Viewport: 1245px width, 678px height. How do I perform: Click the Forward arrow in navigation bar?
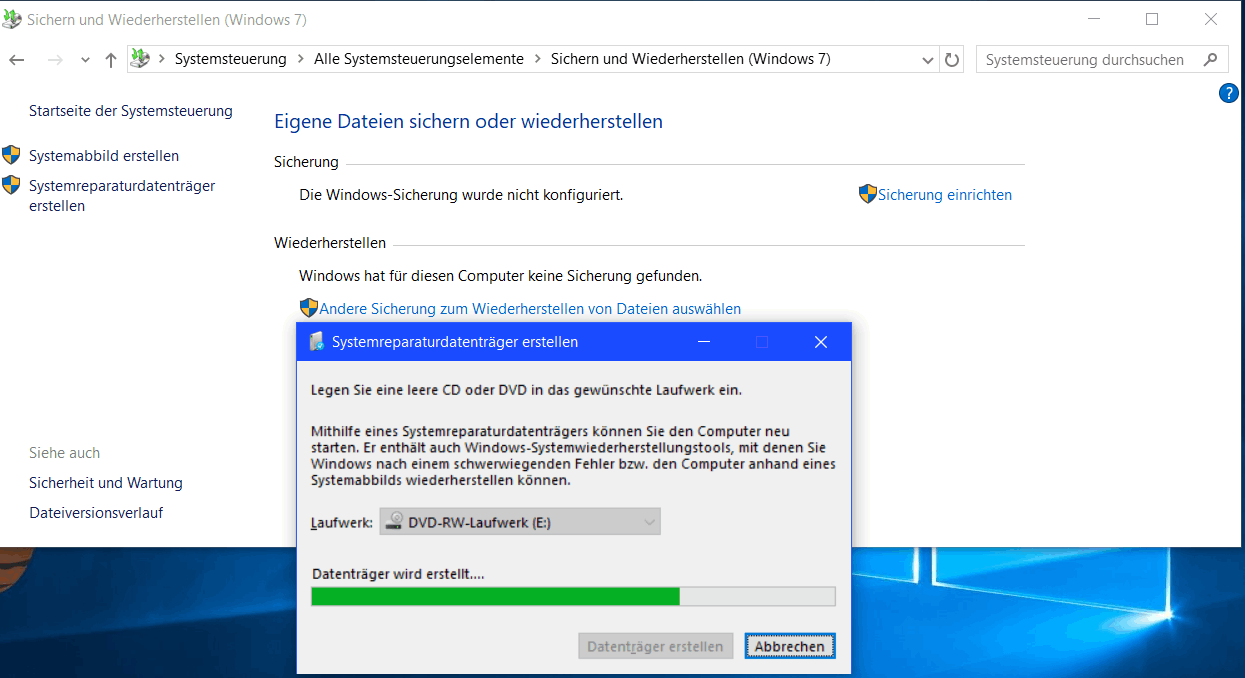click(55, 60)
